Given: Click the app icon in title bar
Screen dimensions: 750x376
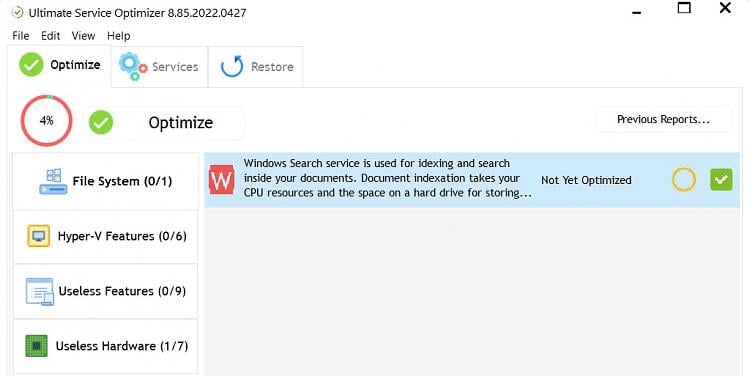Looking at the screenshot, I should 17,12.
